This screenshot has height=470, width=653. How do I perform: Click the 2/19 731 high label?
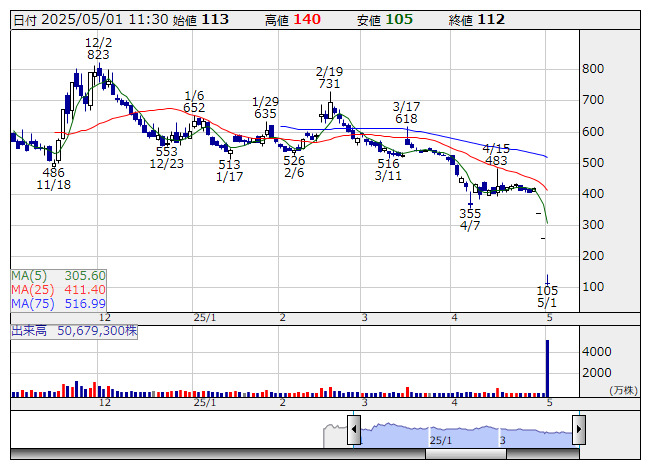329,78
